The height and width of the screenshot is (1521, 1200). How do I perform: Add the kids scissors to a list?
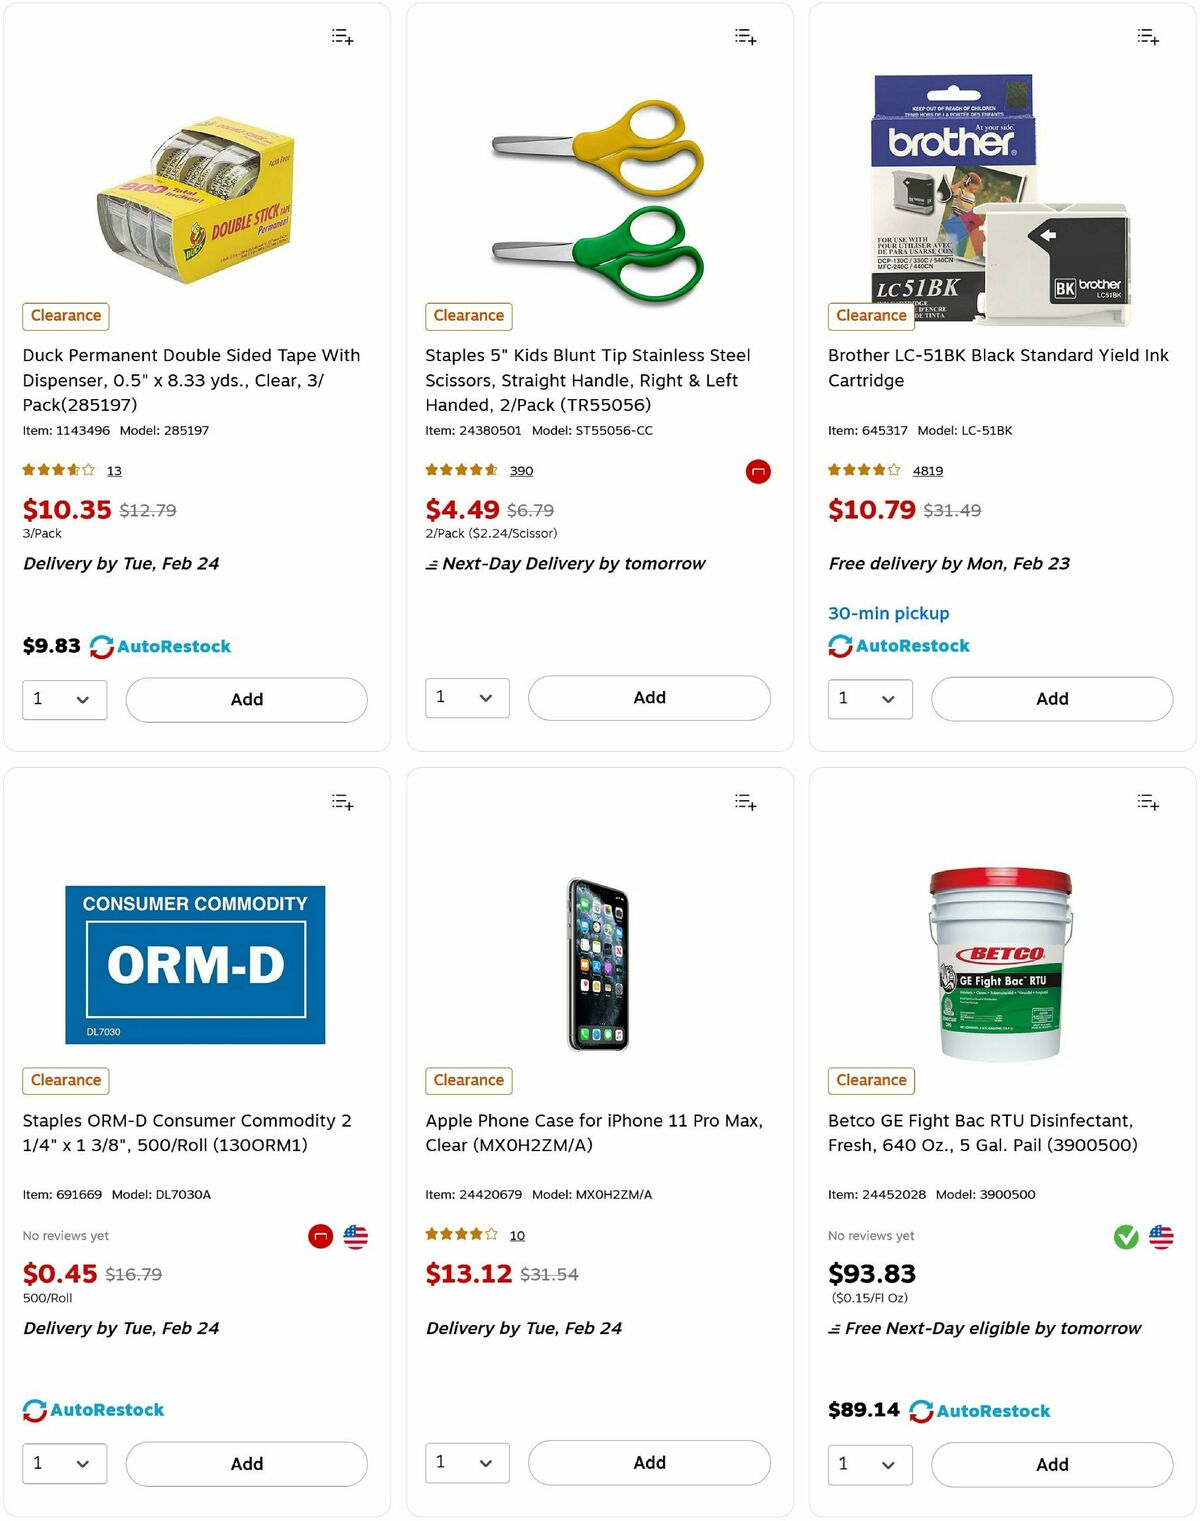[744, 36]
